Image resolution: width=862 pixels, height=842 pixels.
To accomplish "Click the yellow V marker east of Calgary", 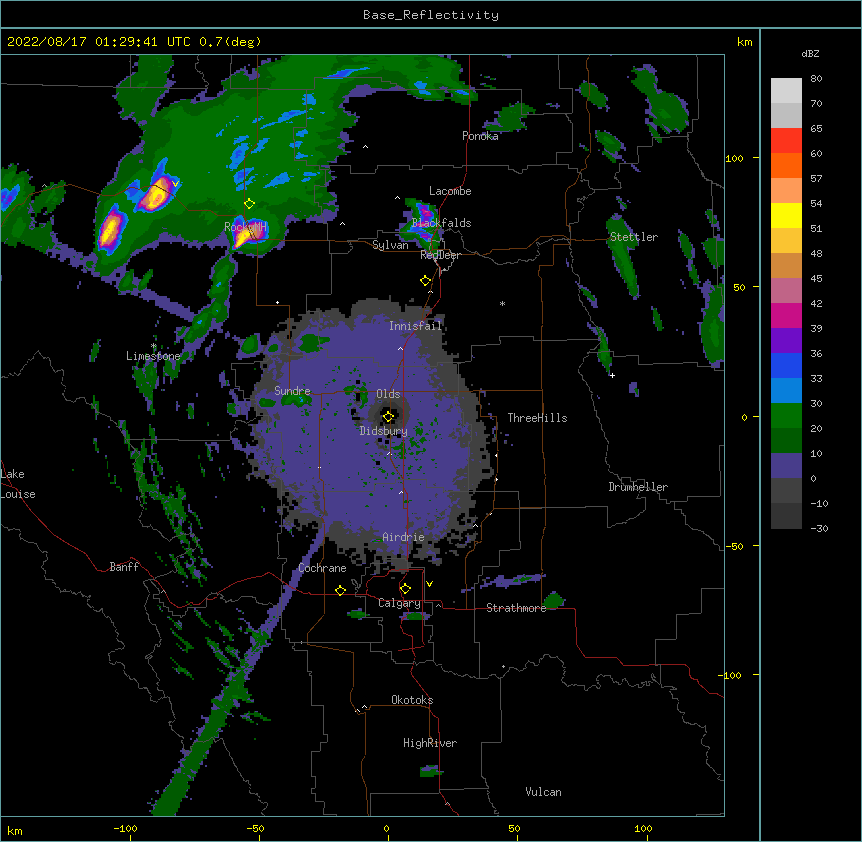I will tap(429, 584).
